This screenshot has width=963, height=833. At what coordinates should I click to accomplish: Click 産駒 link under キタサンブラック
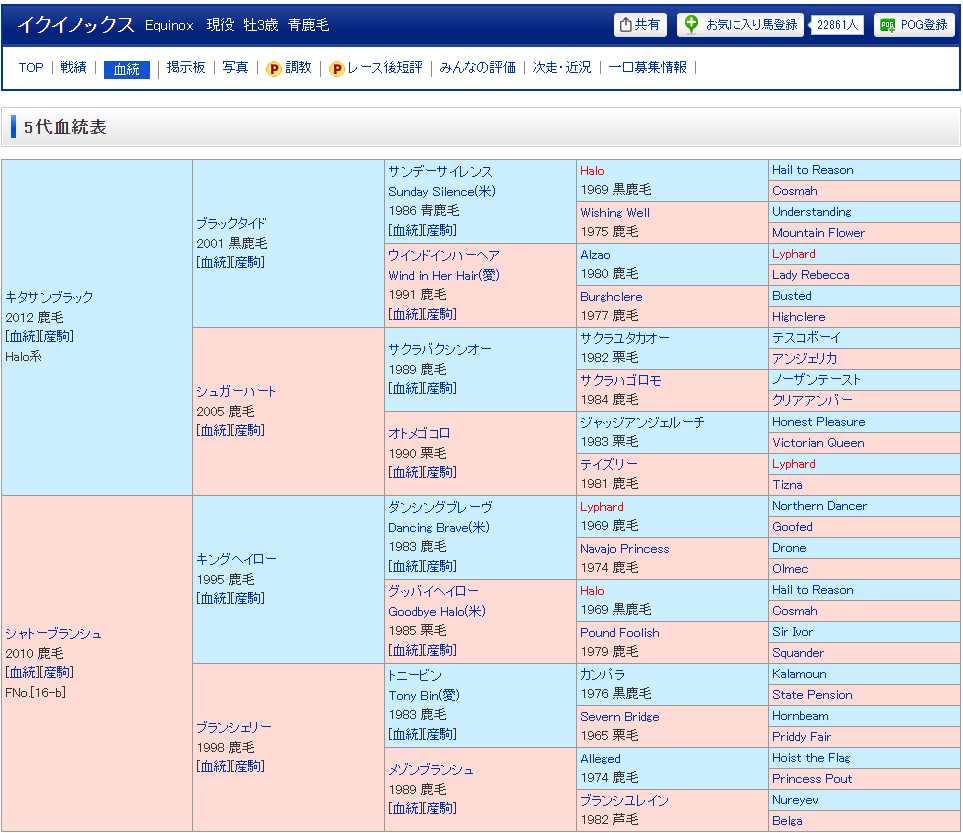(x=57, y=336)
